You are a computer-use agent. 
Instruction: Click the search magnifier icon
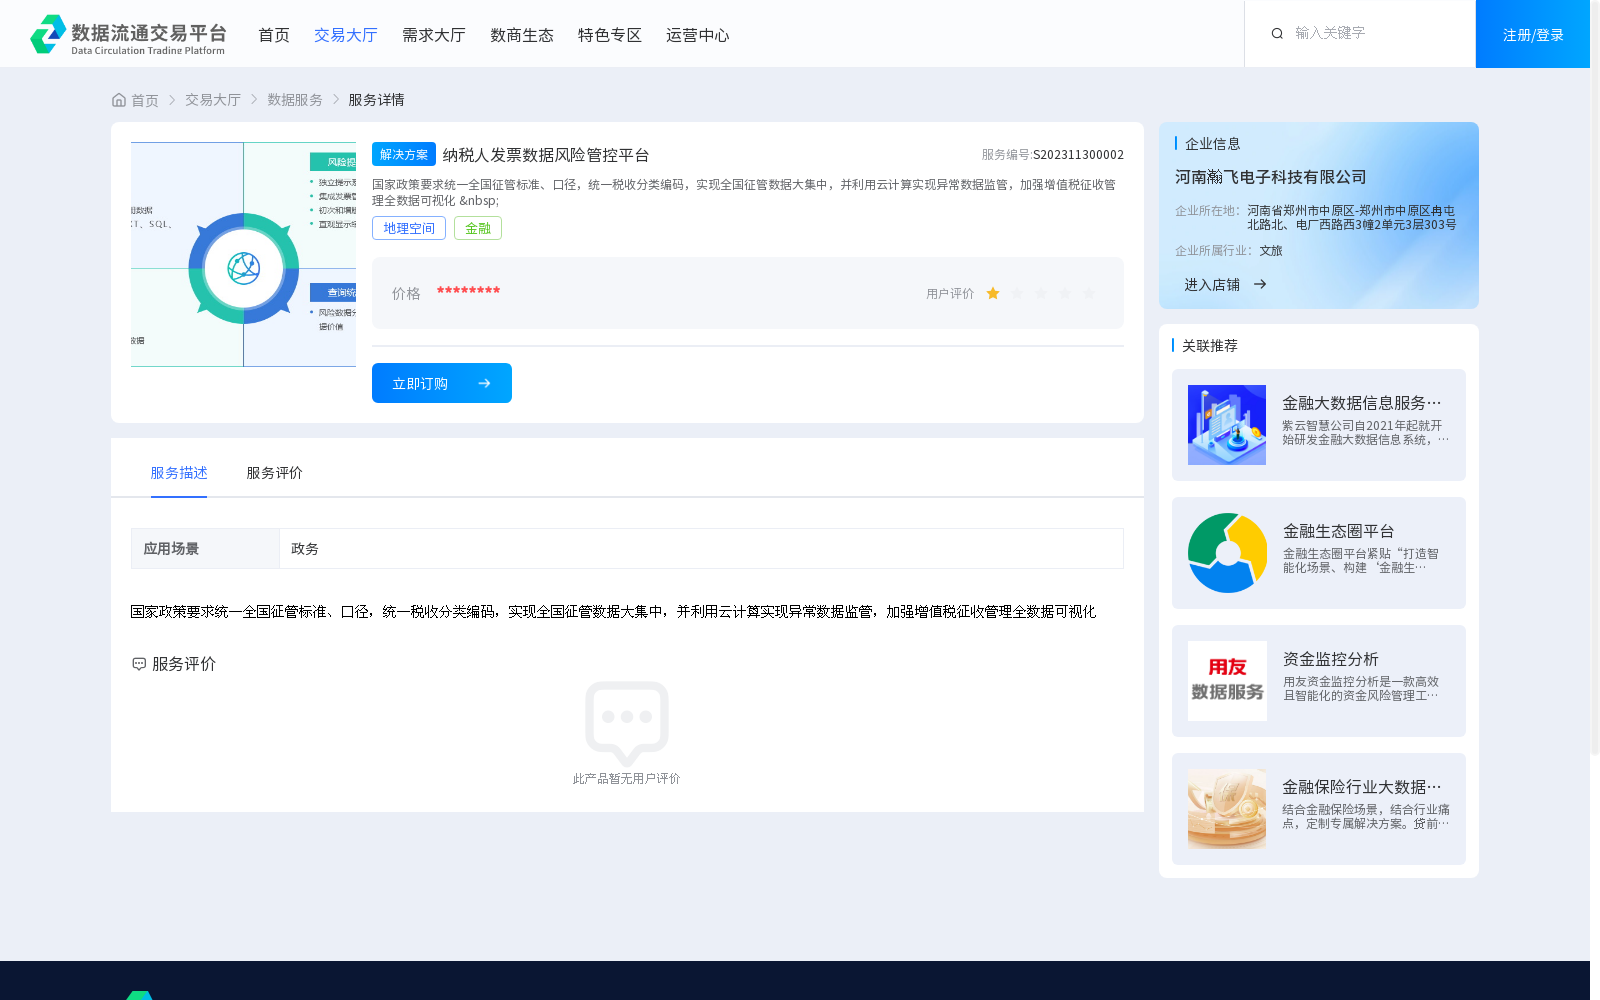point(1277,34)
